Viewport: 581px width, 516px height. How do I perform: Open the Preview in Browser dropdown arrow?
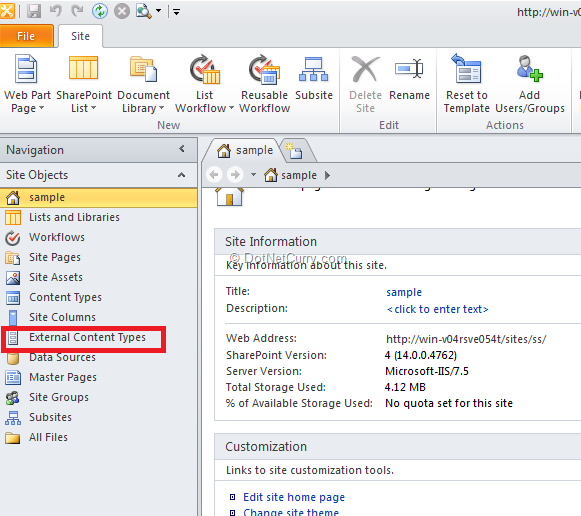(x=158, y=11)
